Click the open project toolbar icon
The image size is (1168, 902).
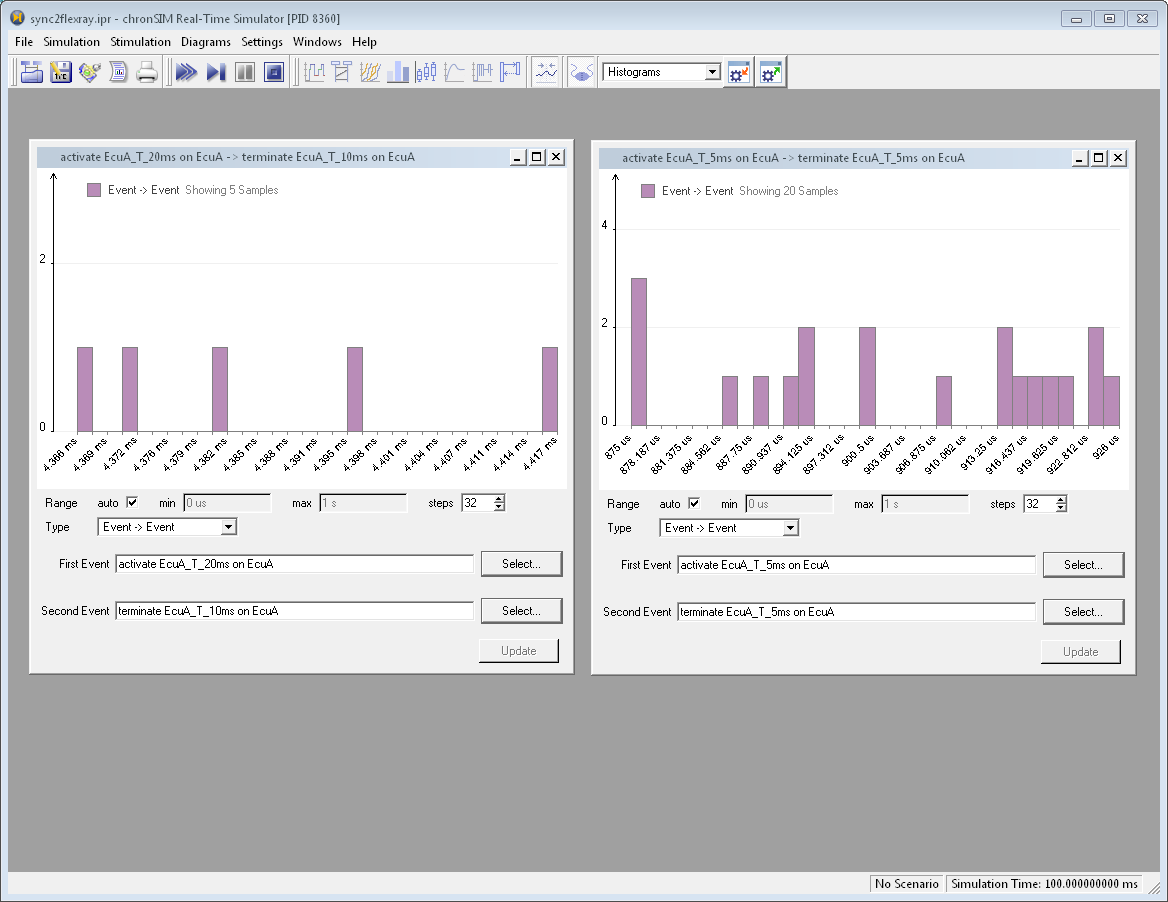(31, 72)
